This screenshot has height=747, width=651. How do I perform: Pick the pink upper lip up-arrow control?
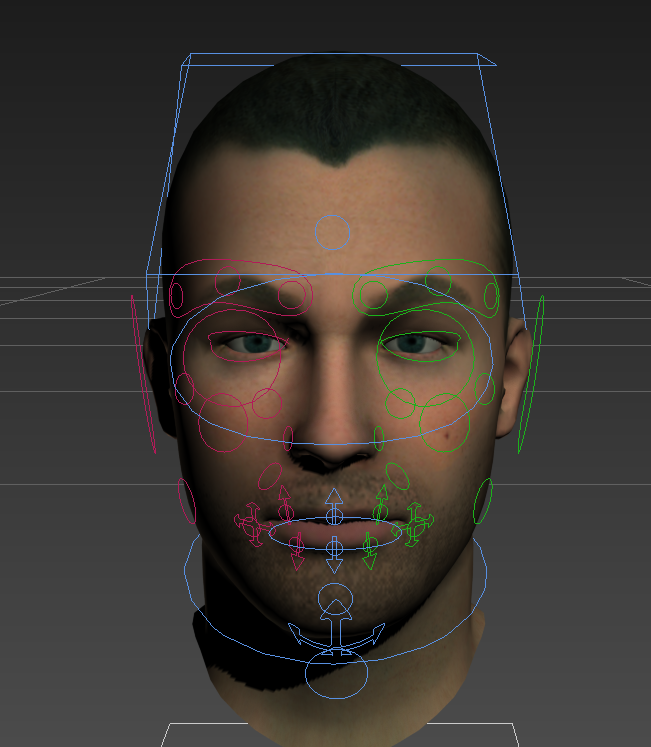coord(284,497)
